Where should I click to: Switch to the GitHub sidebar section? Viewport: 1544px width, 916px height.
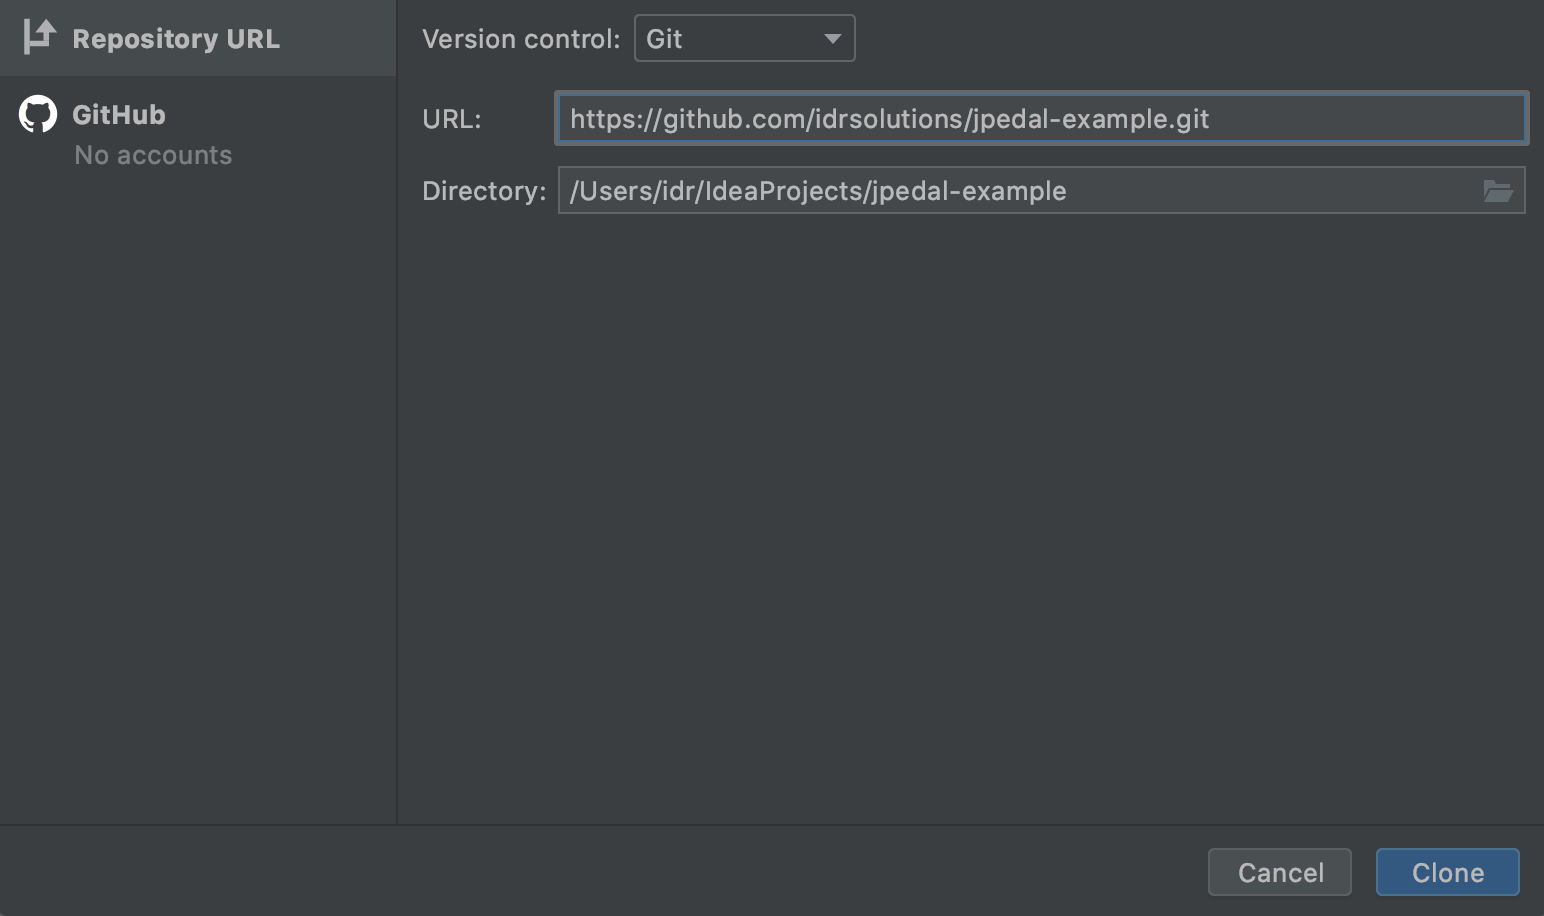pyautogui.click(x=118, y=113)
